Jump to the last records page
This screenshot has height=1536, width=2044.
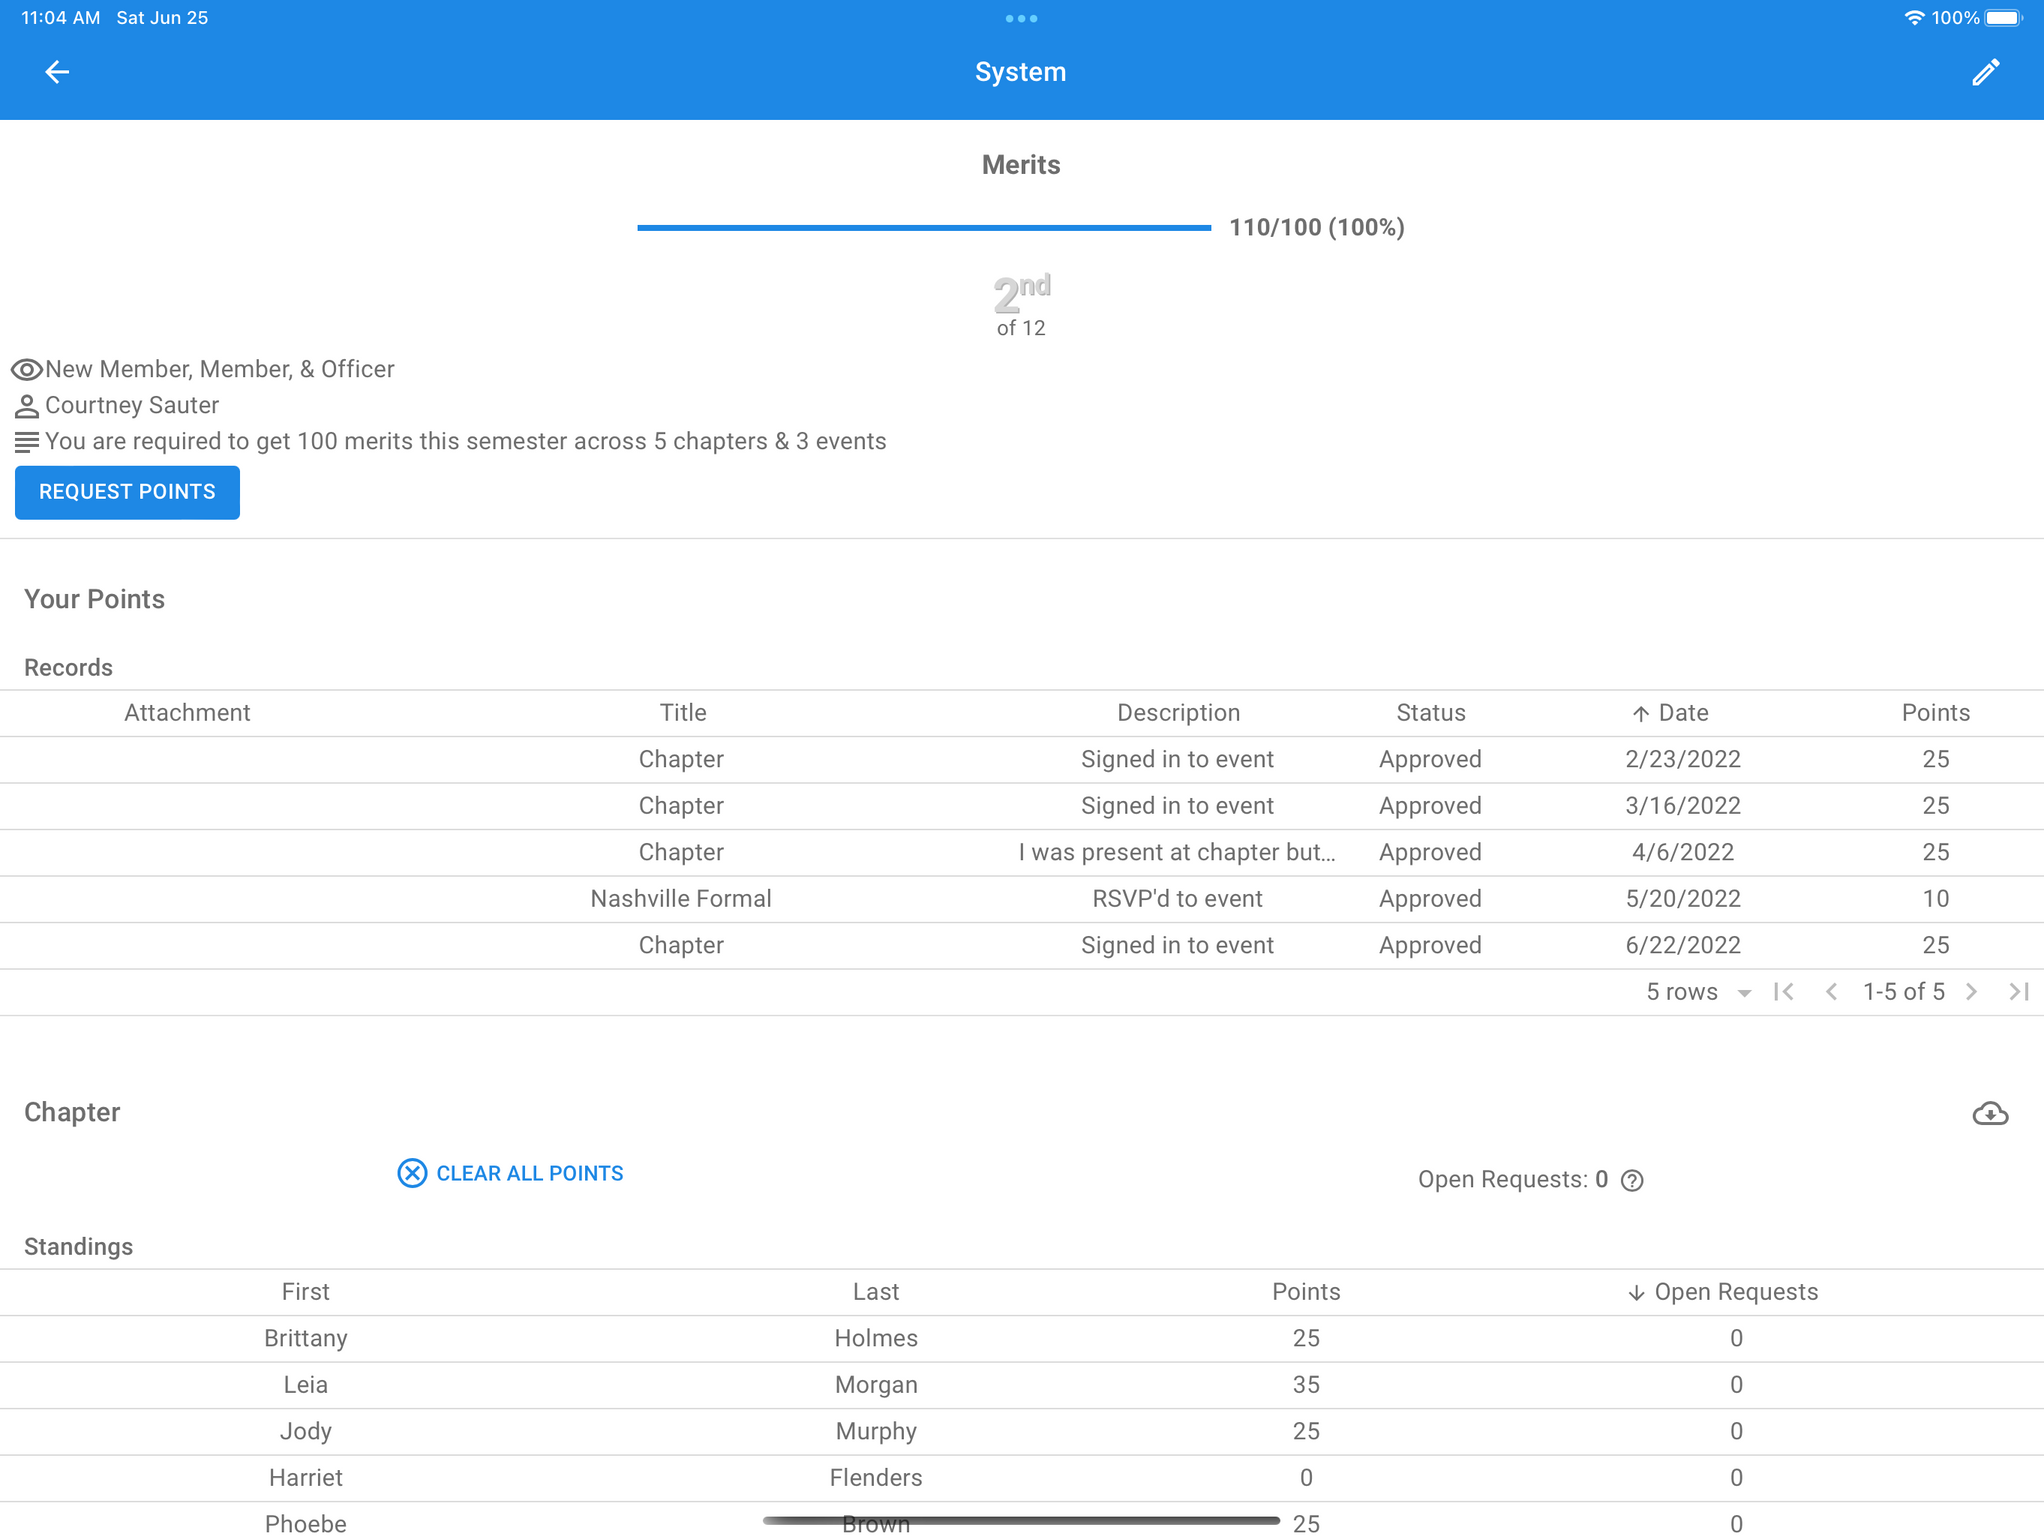[2019, 992]
